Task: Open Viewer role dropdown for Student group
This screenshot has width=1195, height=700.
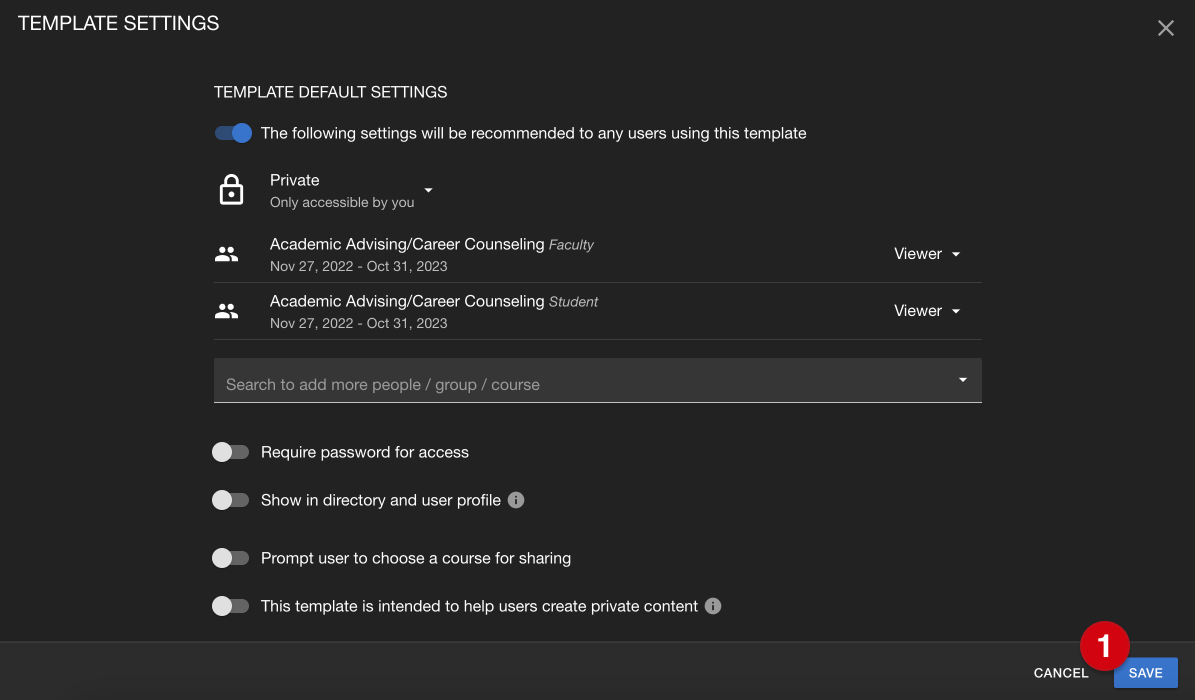Action: click(x=927, y=311)
